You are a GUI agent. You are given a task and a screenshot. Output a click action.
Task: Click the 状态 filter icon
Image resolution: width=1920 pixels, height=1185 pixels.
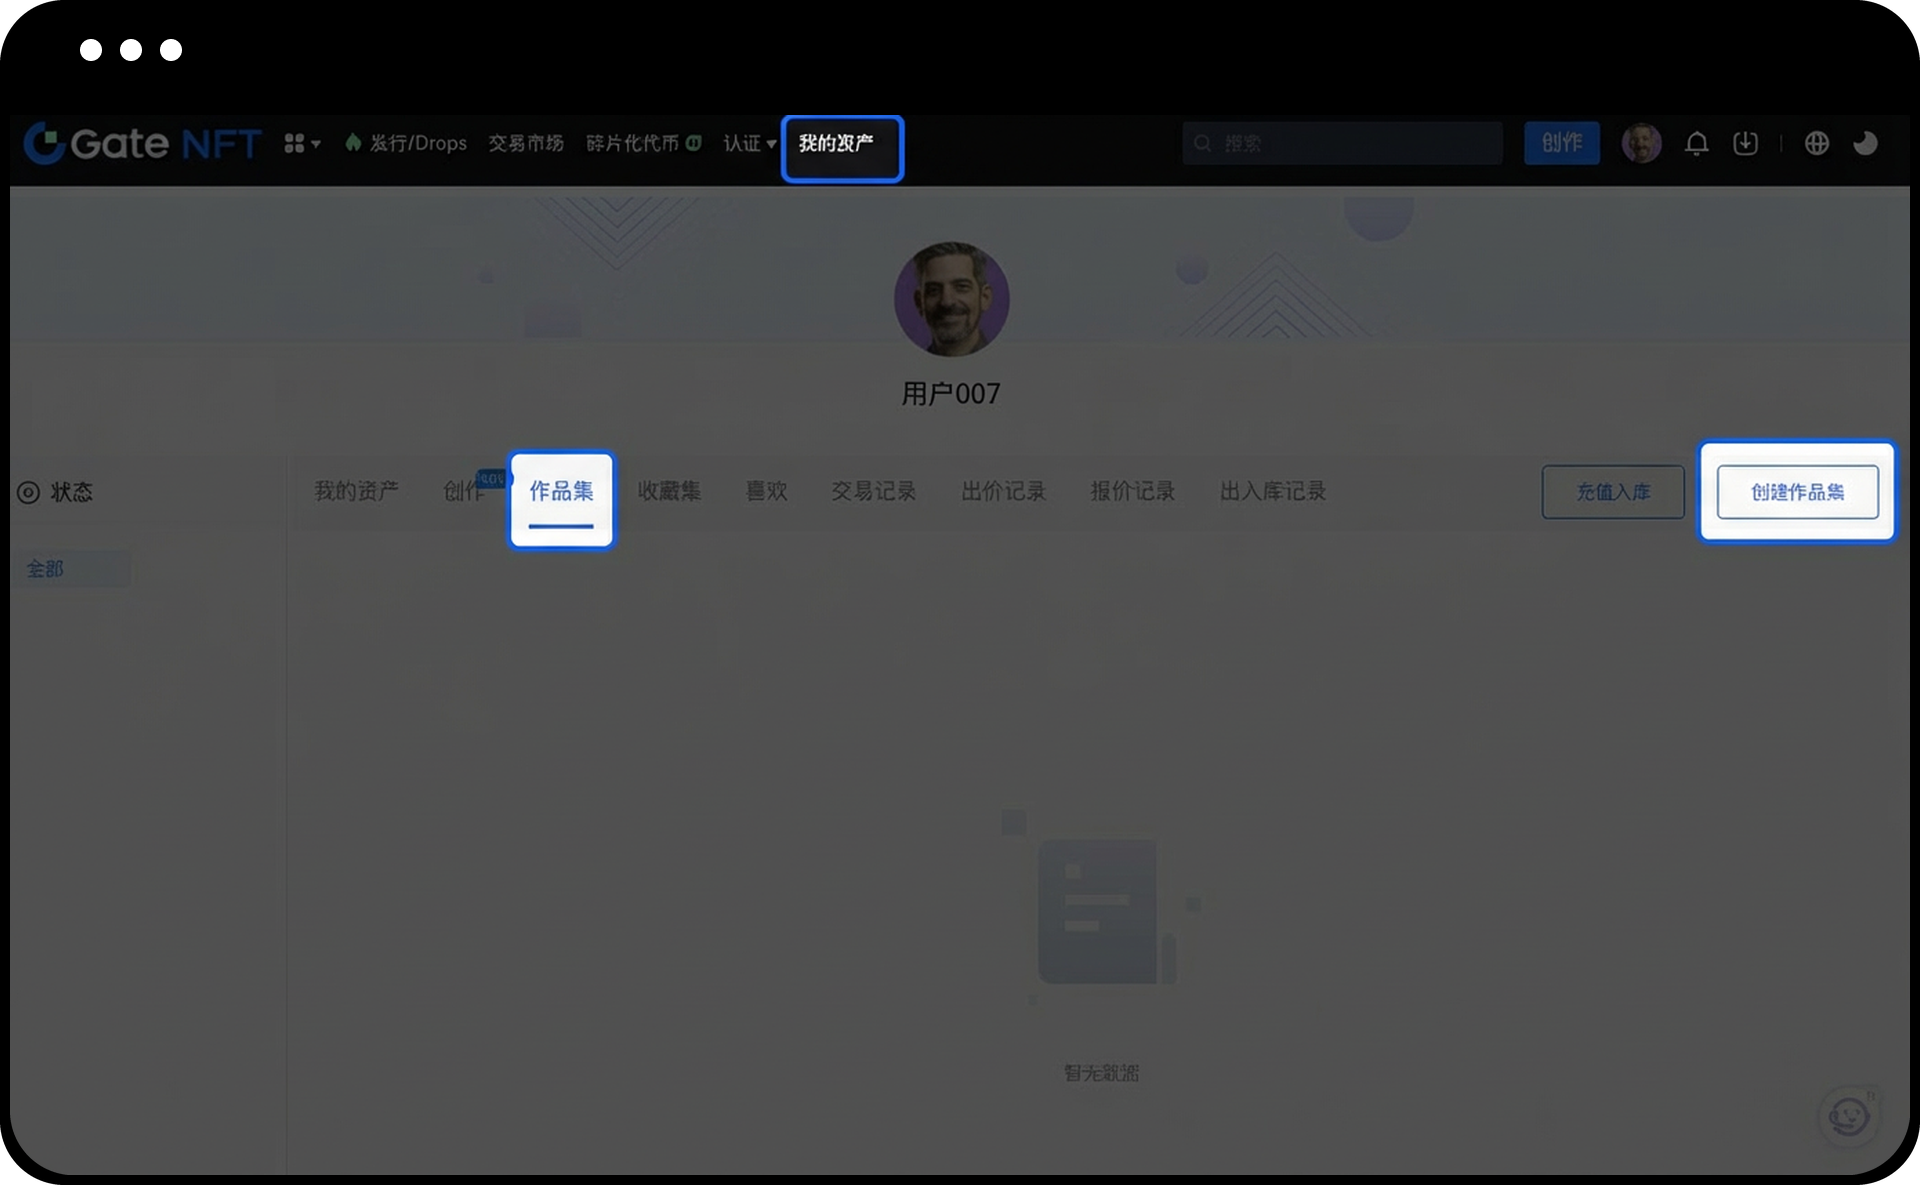(29, 492)
